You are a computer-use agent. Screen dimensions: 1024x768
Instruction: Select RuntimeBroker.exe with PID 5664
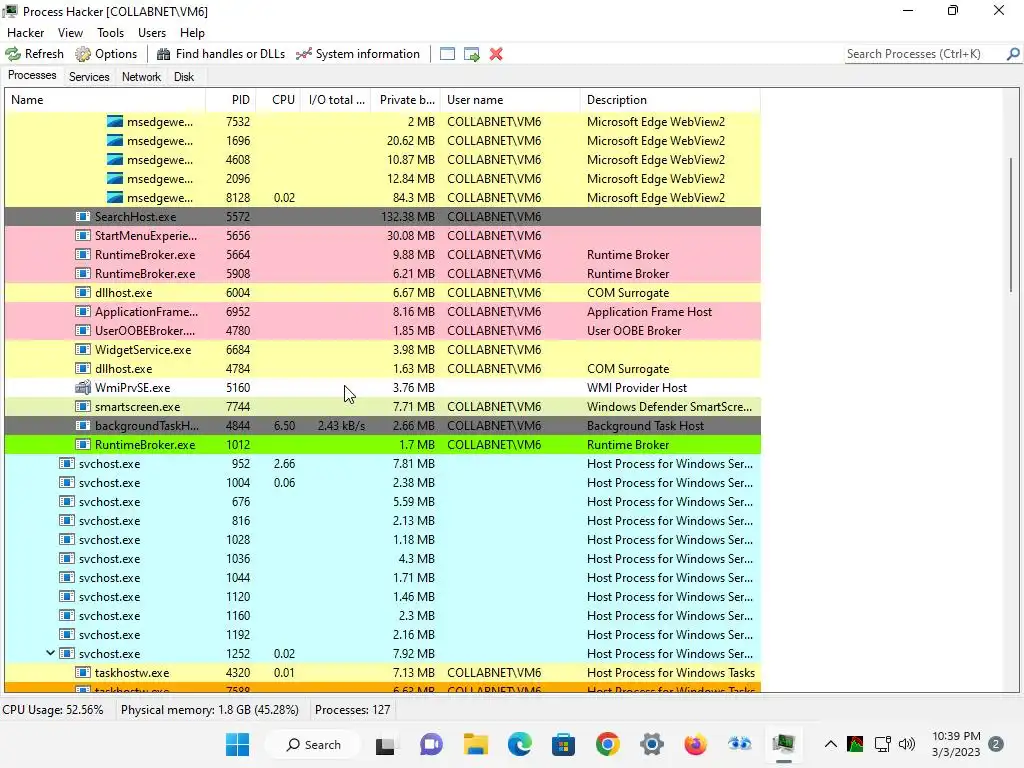[383, 255]
